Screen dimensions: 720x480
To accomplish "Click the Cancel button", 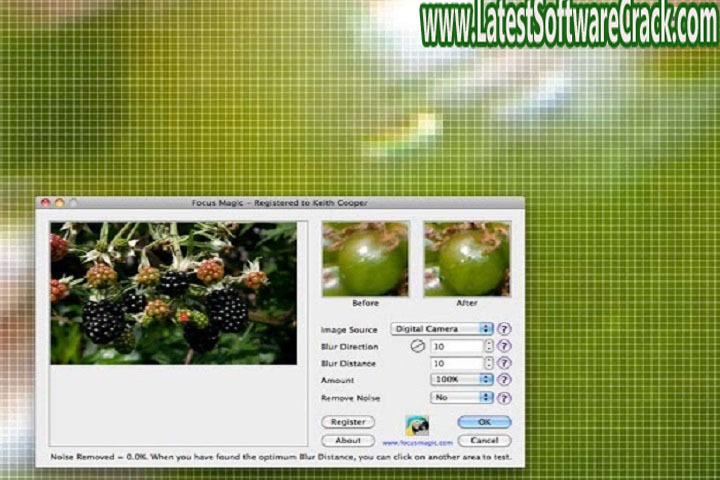I will (484, 440).
